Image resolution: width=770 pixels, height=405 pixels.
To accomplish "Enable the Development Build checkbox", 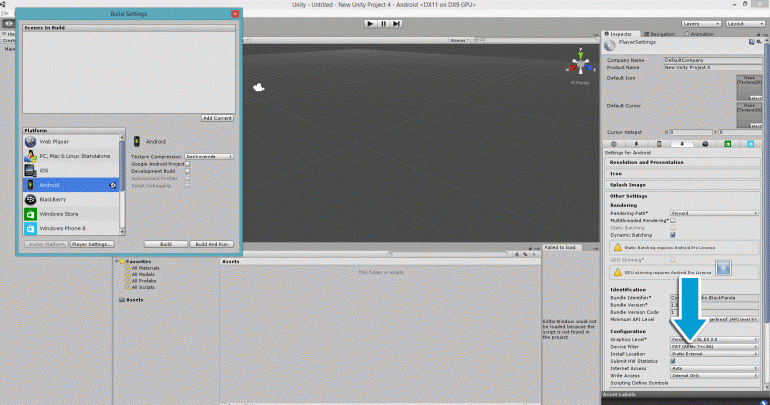I will (x=187, y=170).
